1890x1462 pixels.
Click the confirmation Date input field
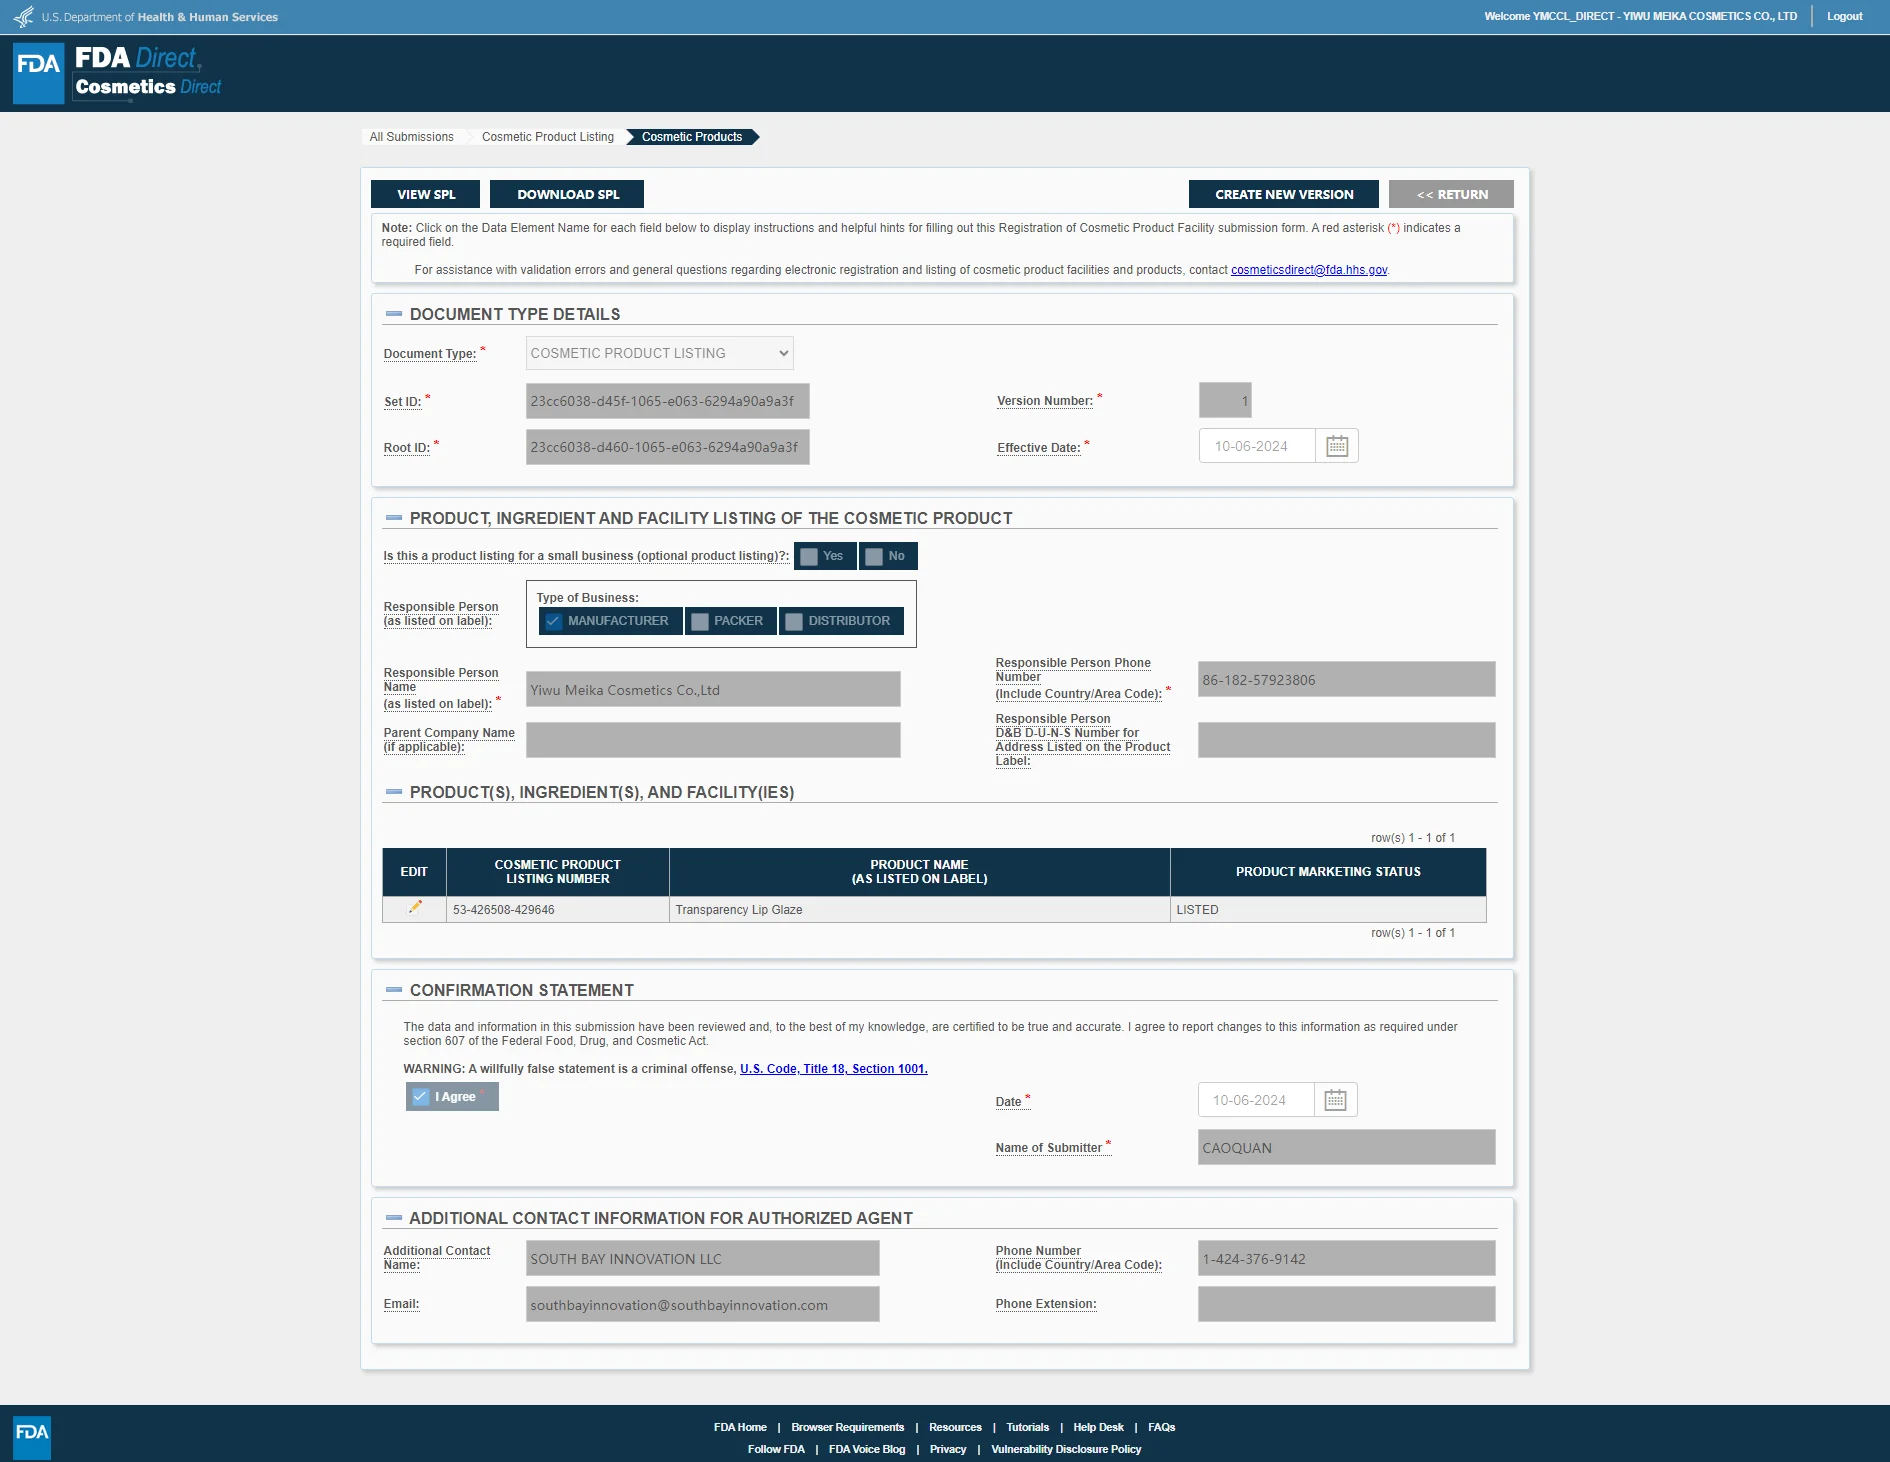coord(1256,1100)
